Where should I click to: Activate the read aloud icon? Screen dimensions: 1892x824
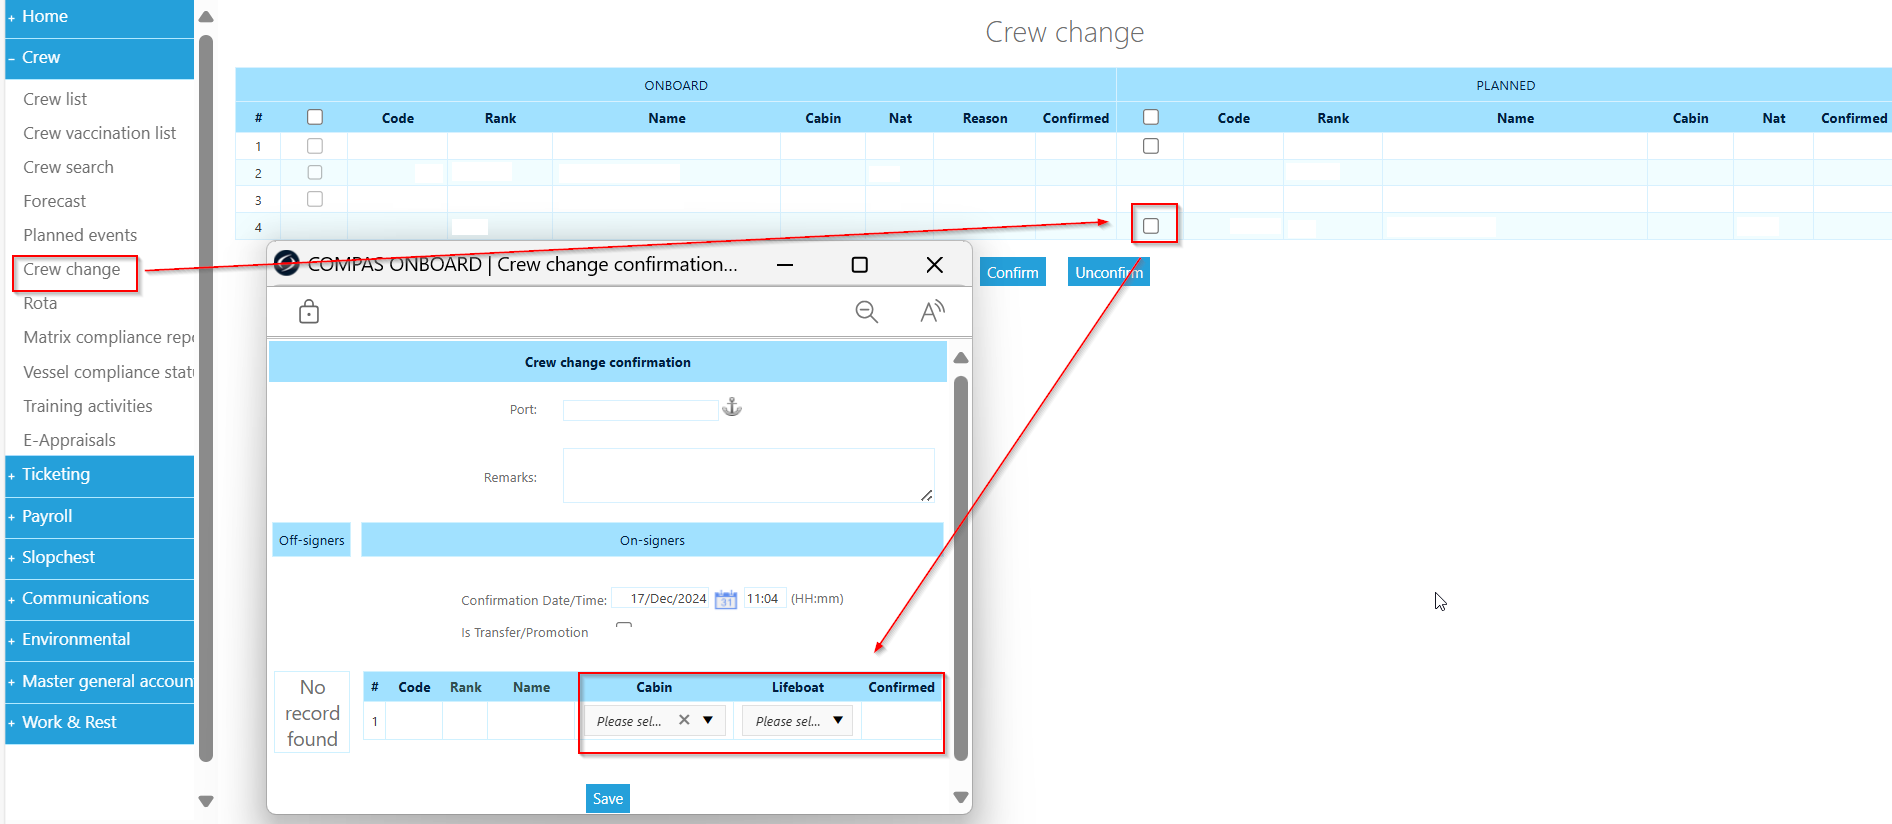[x=932, y=312]
